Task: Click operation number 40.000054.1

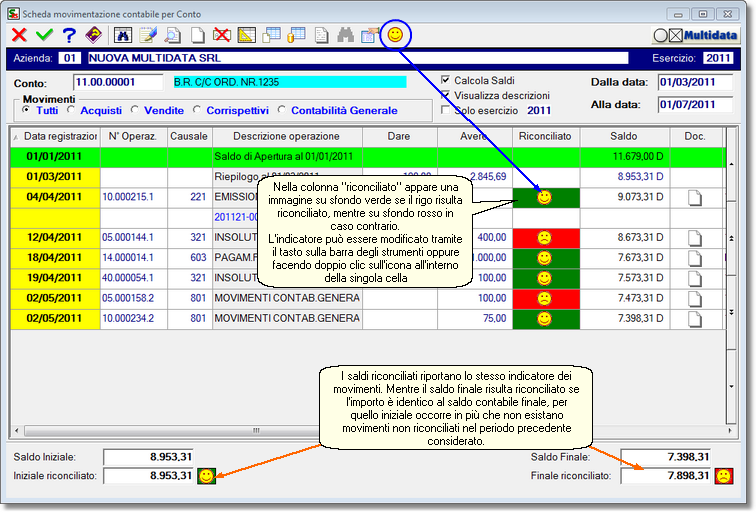Action: [x=128, y=278]
